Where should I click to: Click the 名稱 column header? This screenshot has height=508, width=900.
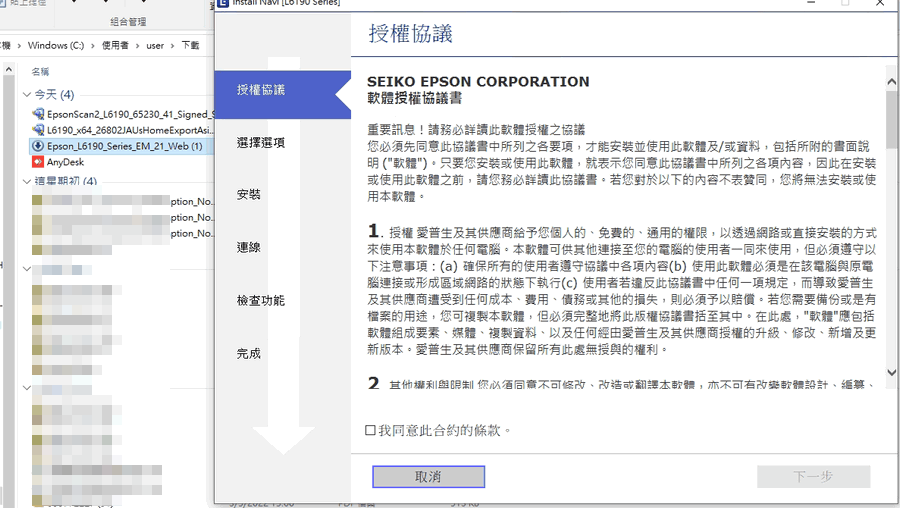(40, 72)
